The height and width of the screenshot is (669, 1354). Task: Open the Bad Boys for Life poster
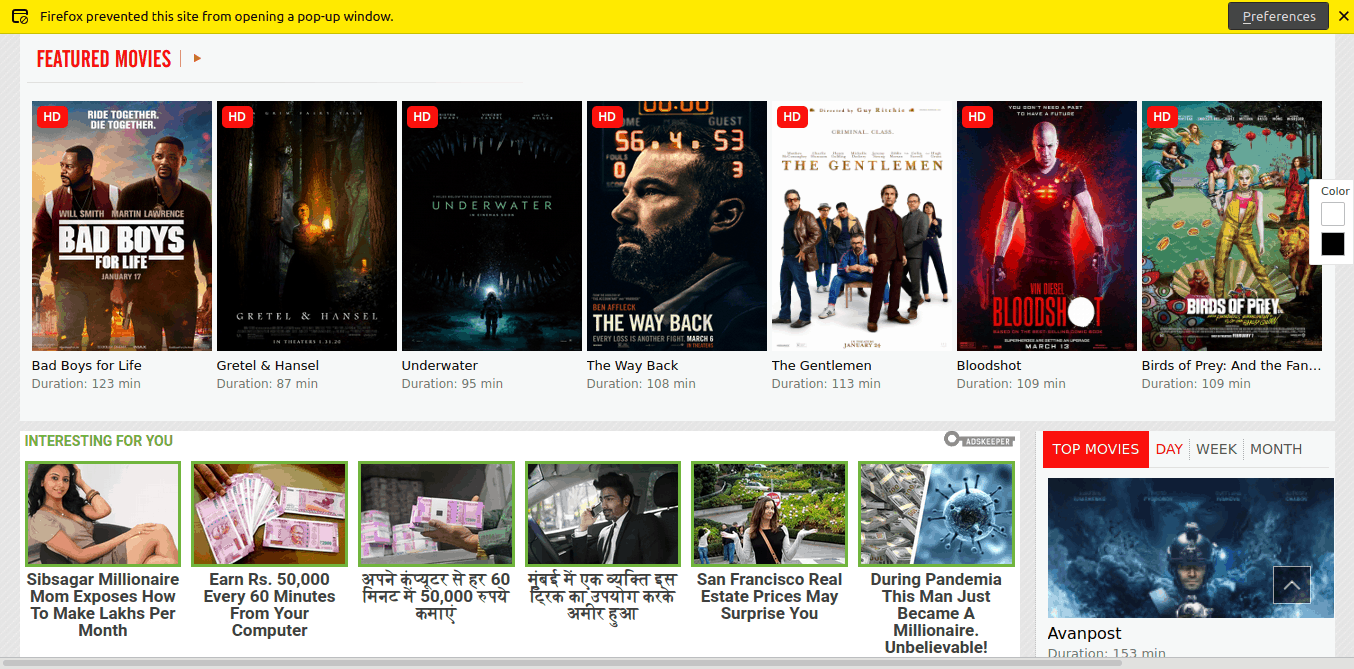point(122,226)
